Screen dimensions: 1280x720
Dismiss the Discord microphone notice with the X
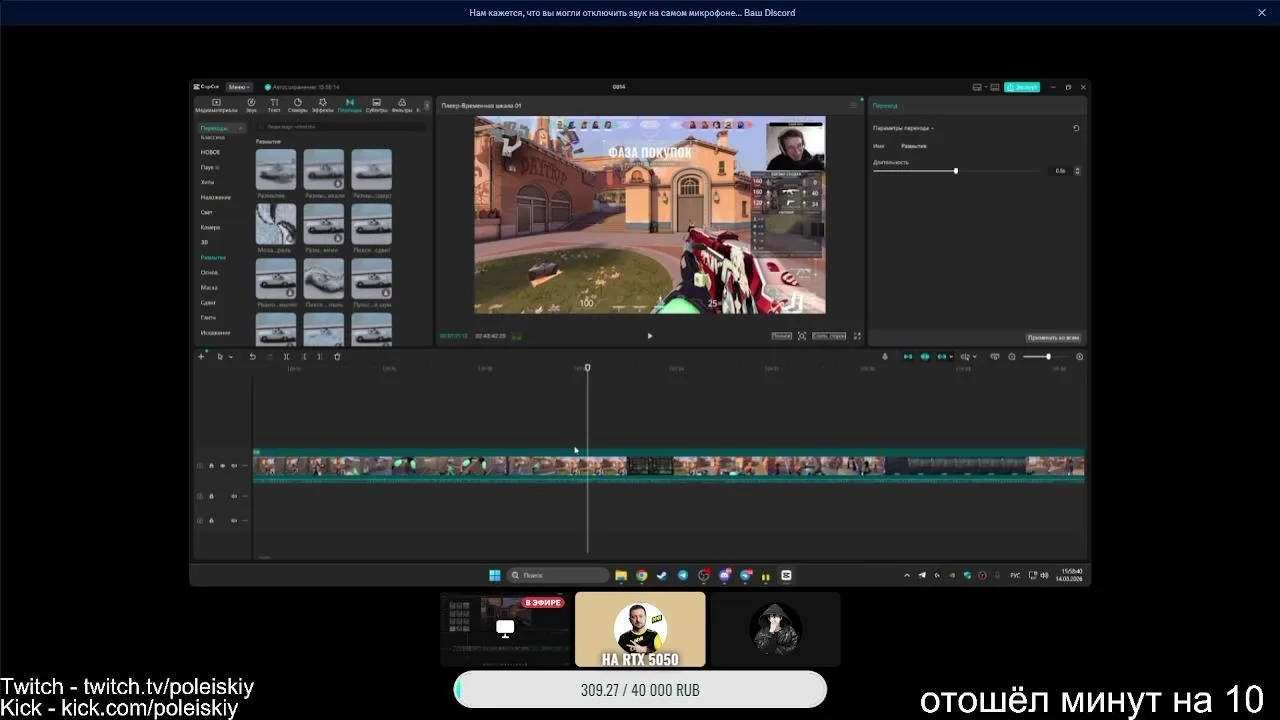(x=1262, y=13)
